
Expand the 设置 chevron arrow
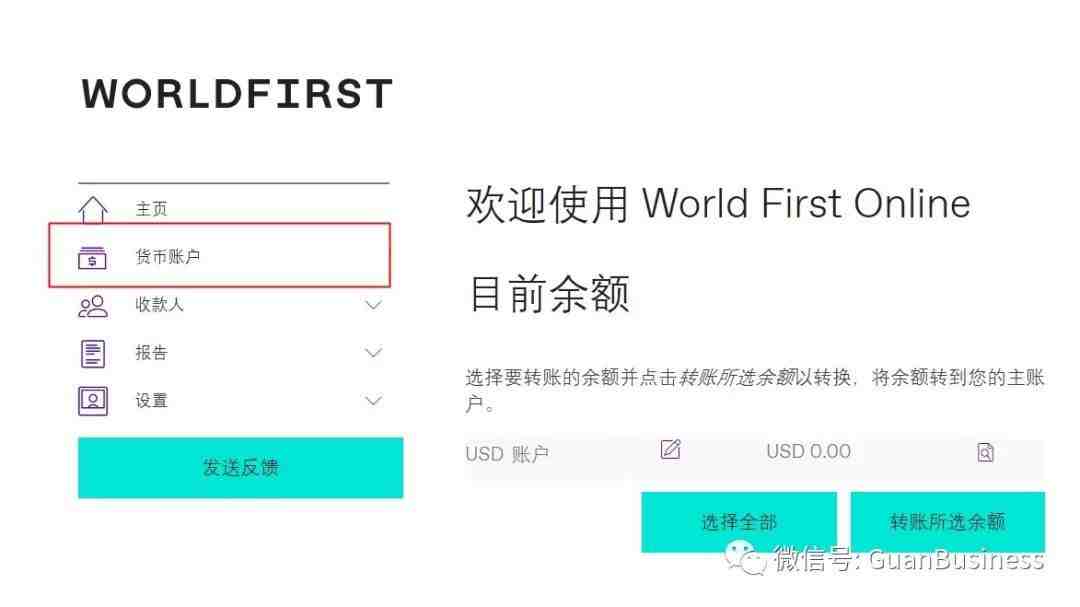pos(373,400)
